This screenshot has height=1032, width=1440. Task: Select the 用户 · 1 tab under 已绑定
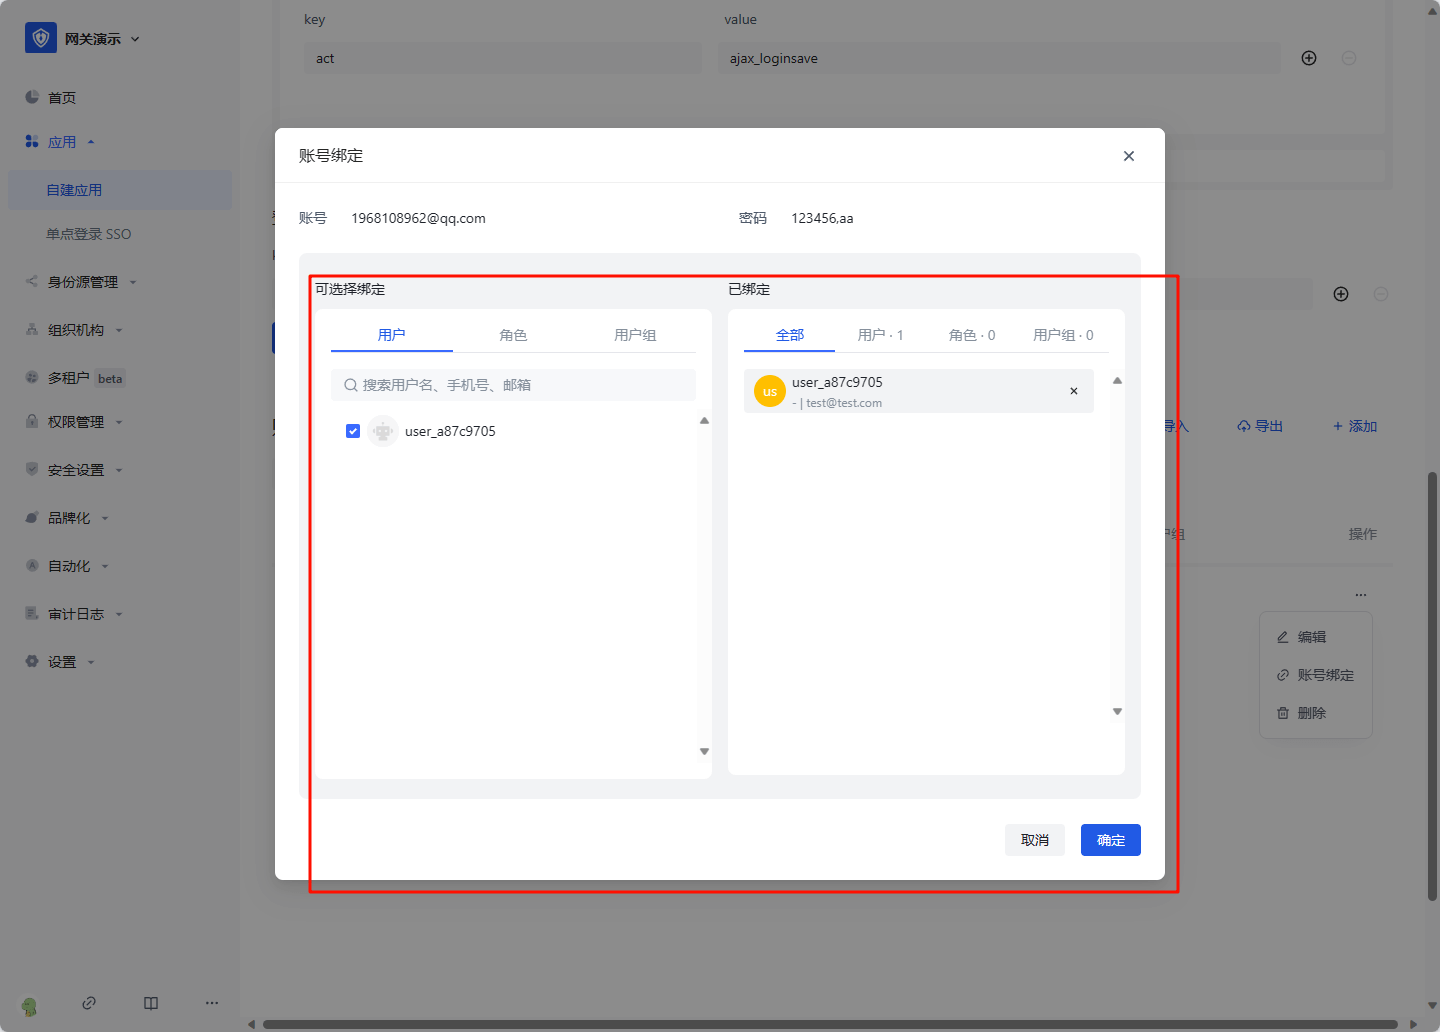point(880,335)
